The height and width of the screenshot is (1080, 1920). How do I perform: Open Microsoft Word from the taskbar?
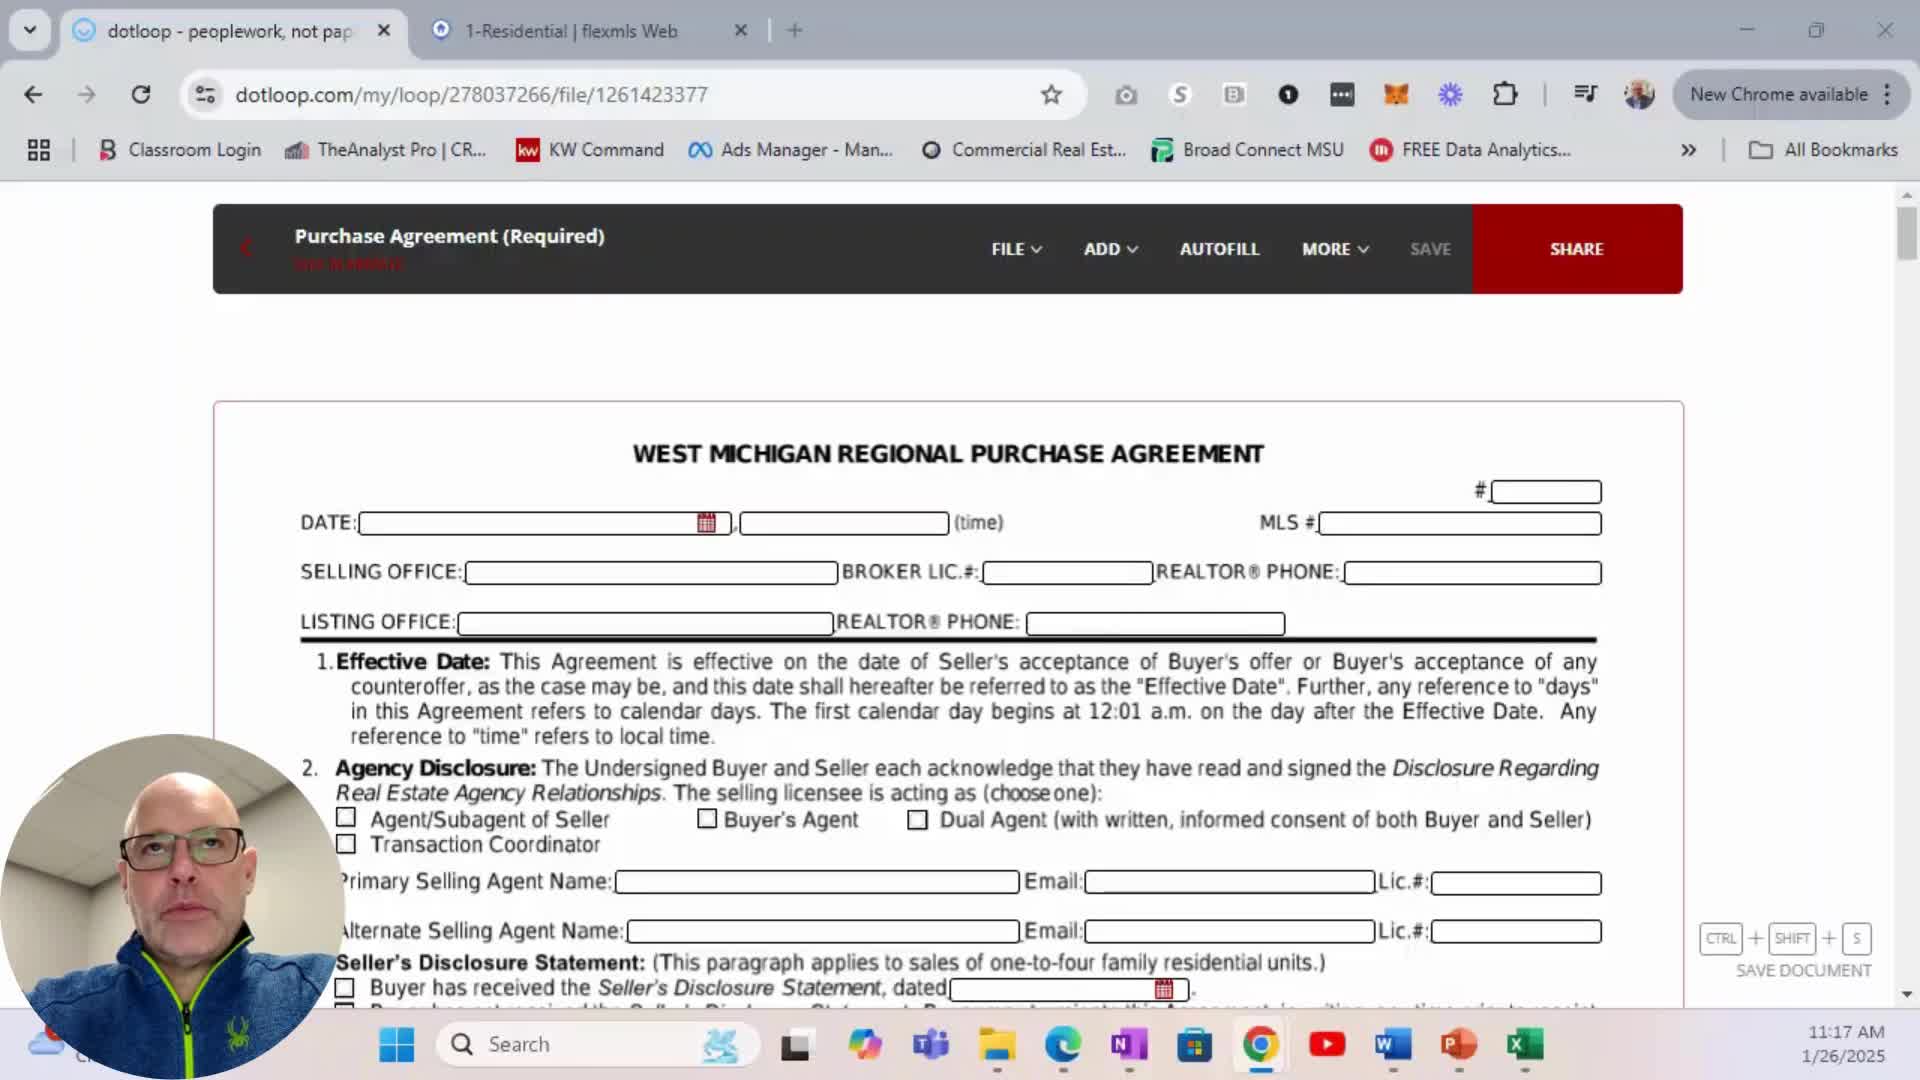point(1393,1045)
